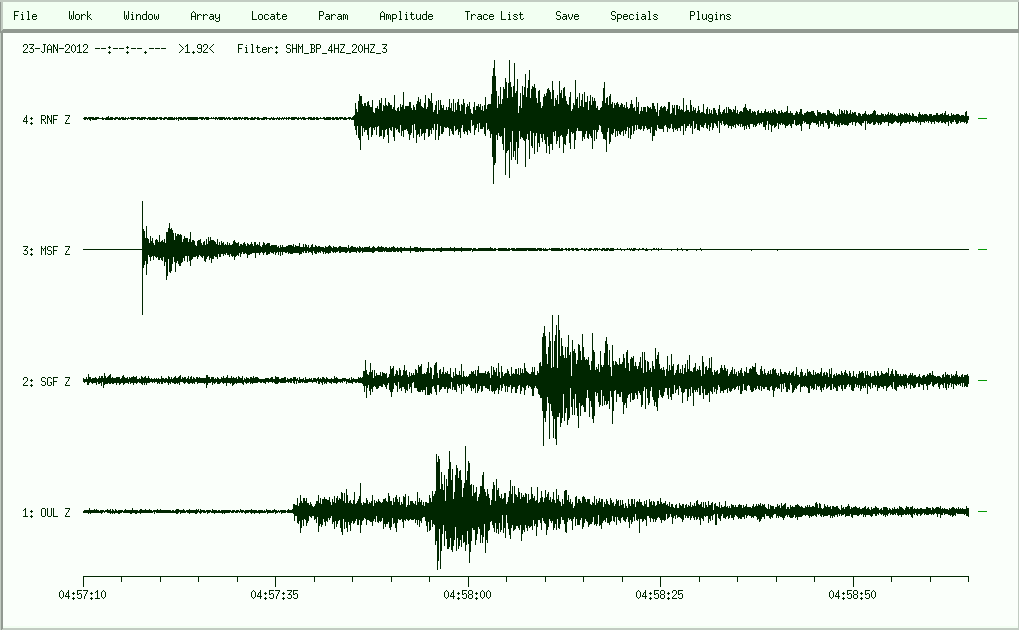Click the 23-JAN-2012 date status text
The height and width of the screenshot is (630, 1019).
55,48
